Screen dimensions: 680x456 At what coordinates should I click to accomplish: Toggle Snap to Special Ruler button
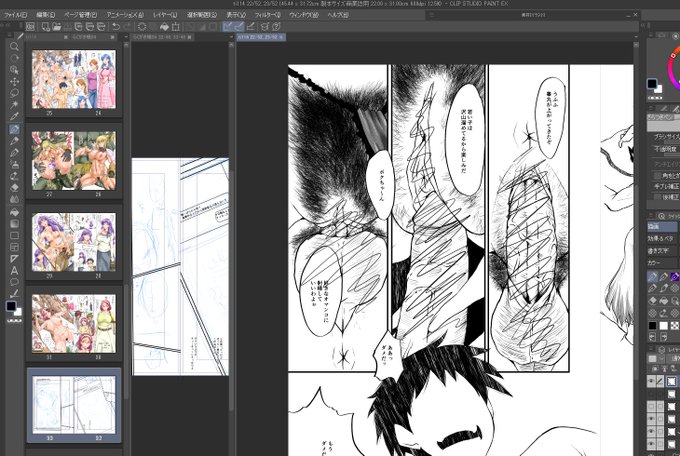pyautogui.click(x=239, y=27)
